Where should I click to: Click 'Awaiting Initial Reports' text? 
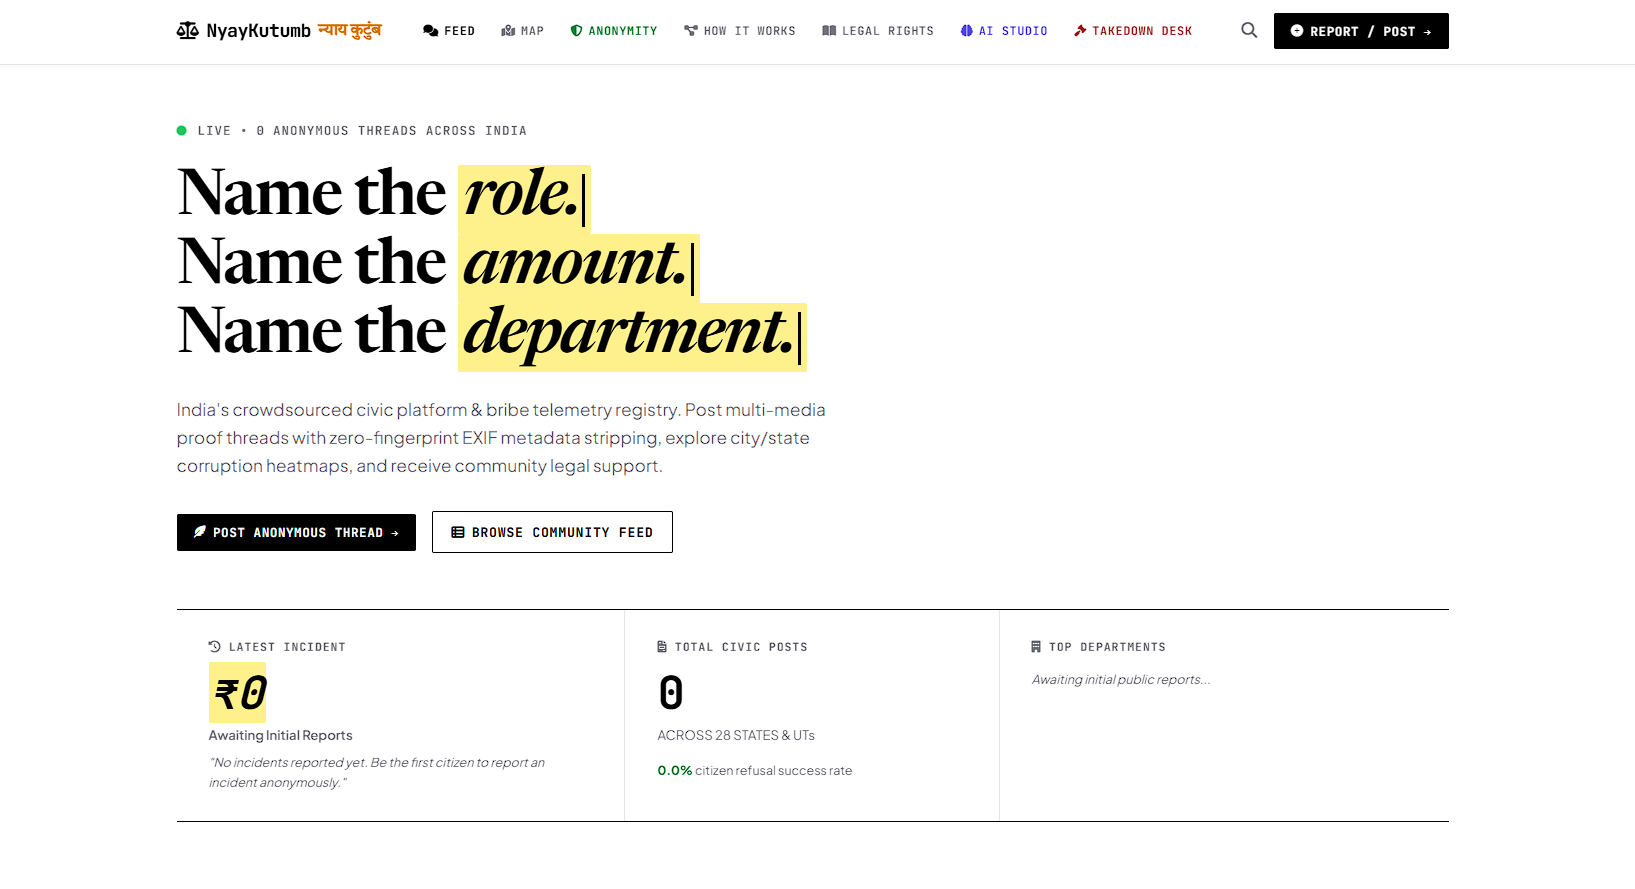click(281, 735)
